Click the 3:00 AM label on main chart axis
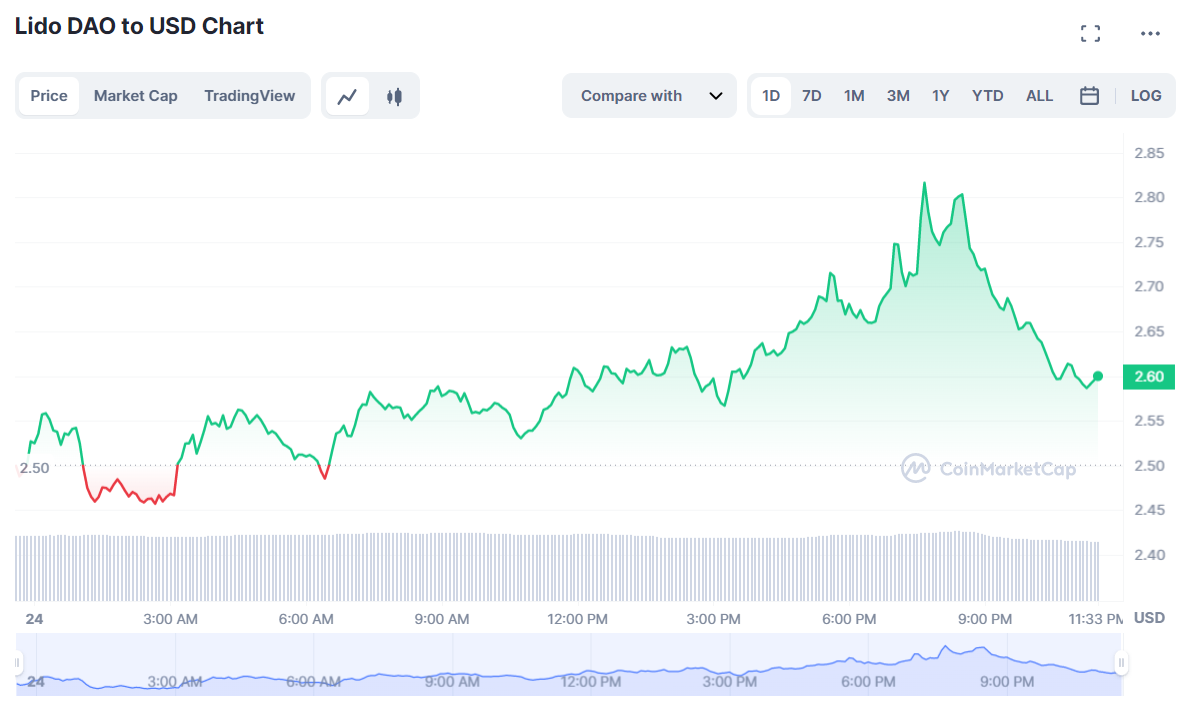1190x711 pixels. pyautogui.click(x=170, y=619)
